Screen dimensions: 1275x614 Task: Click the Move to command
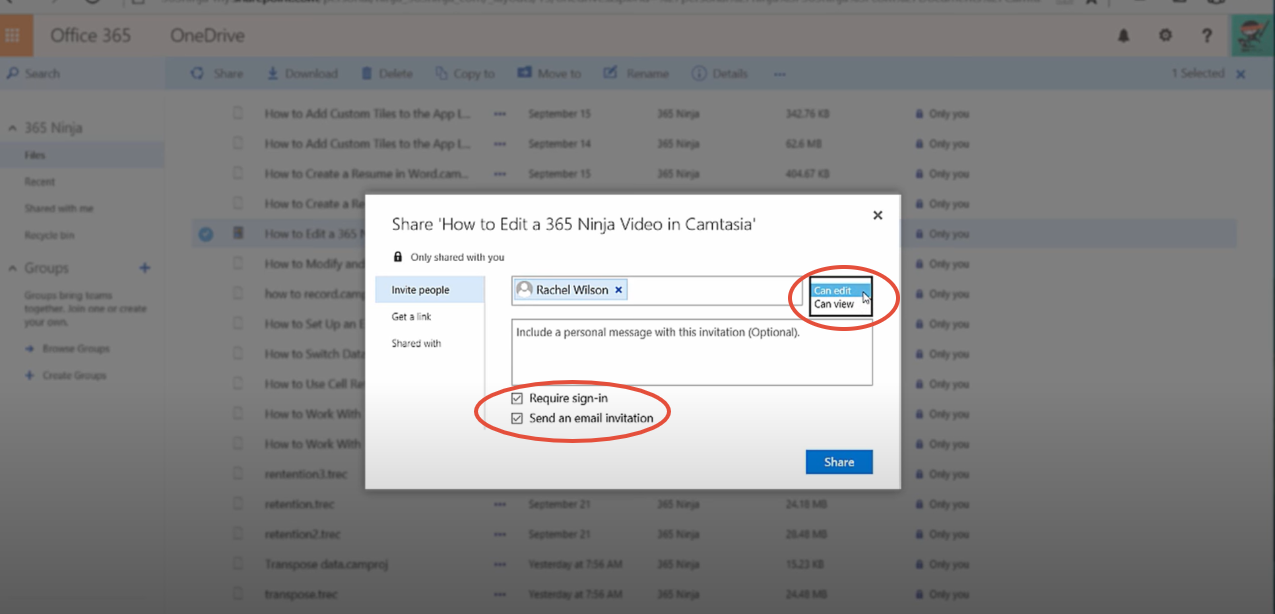pyautogui.click(x=549, y=74)
